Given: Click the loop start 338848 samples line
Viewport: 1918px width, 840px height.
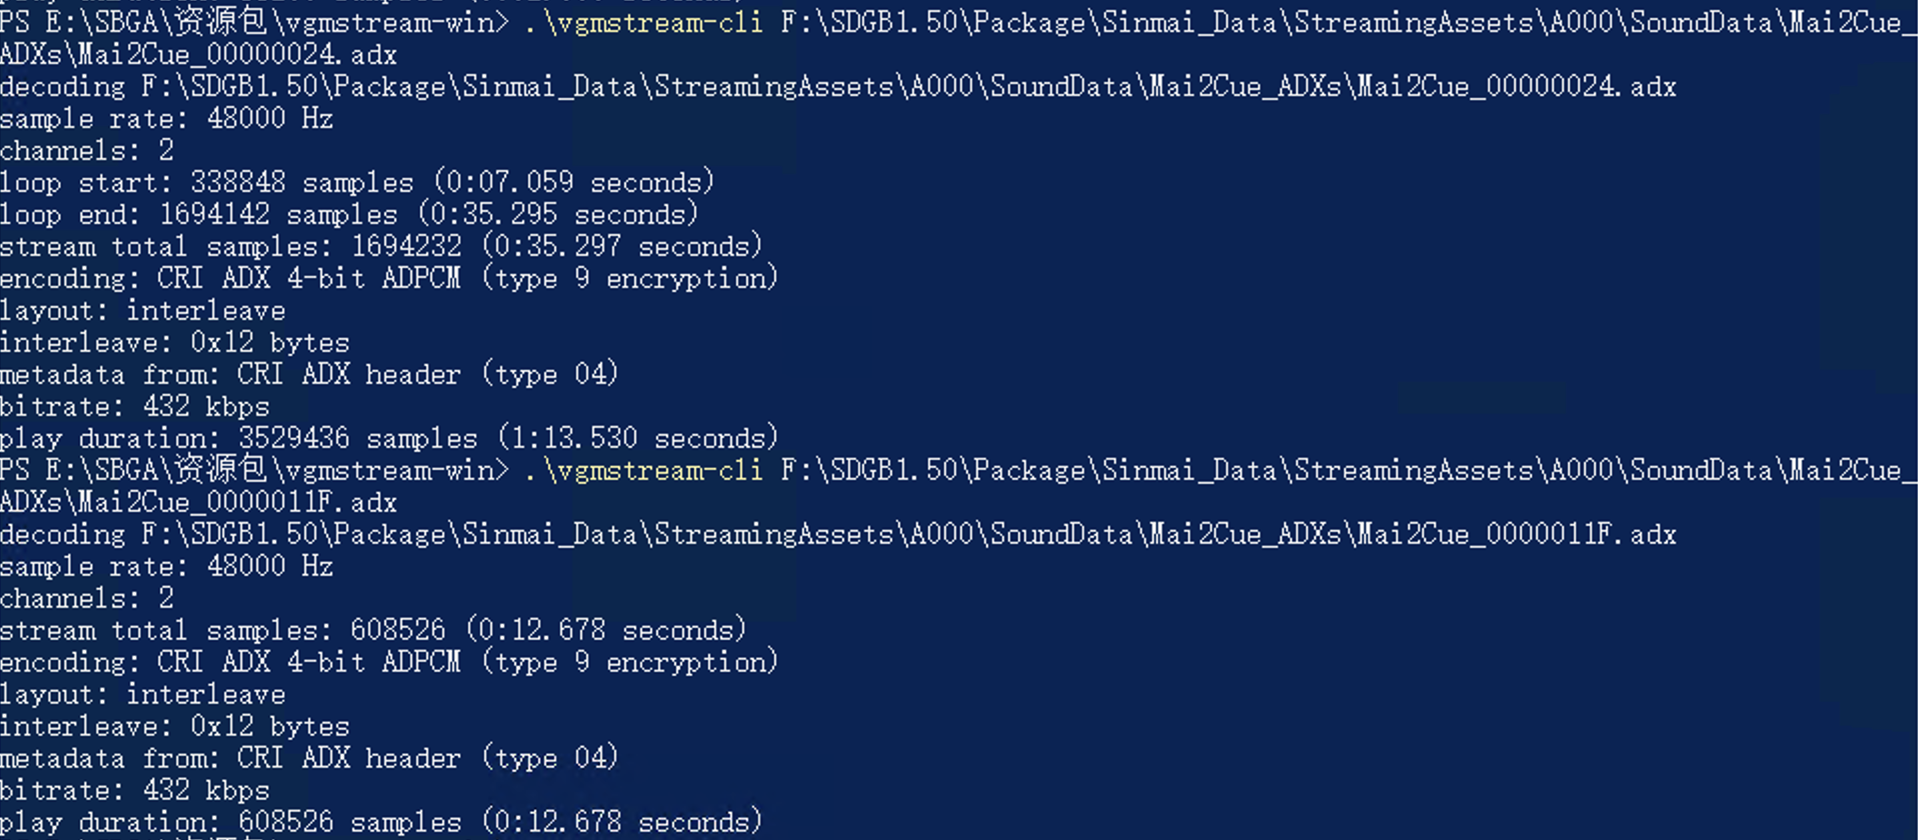Looking at the screenshot, I should click(357, 182).
